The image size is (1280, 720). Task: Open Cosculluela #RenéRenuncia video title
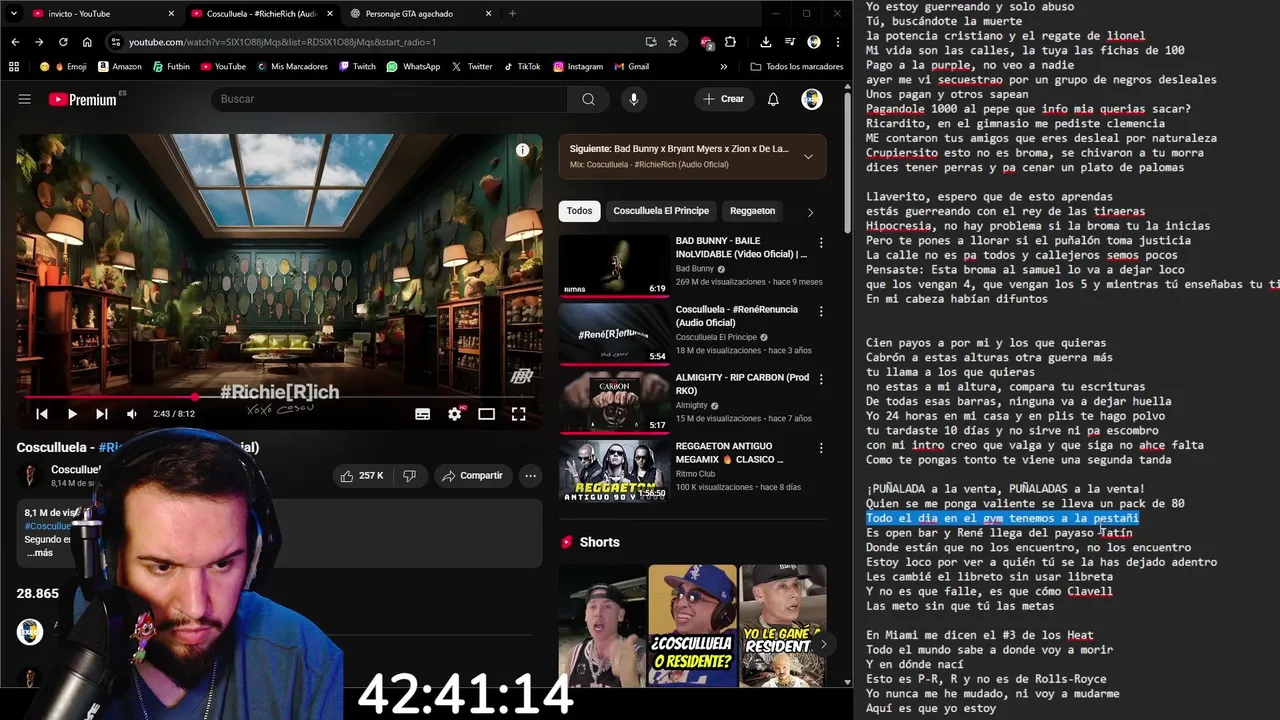click(x=737, y=316)
